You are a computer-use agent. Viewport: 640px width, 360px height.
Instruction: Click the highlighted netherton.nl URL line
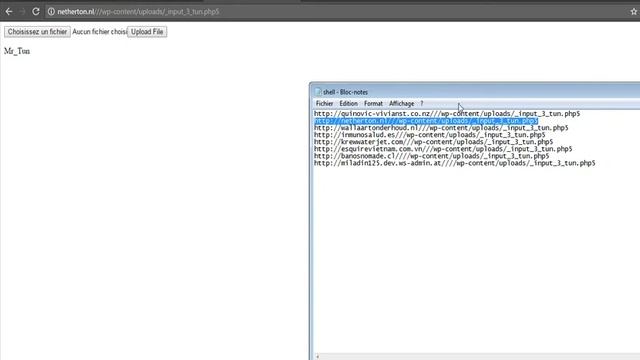(426, 121)
